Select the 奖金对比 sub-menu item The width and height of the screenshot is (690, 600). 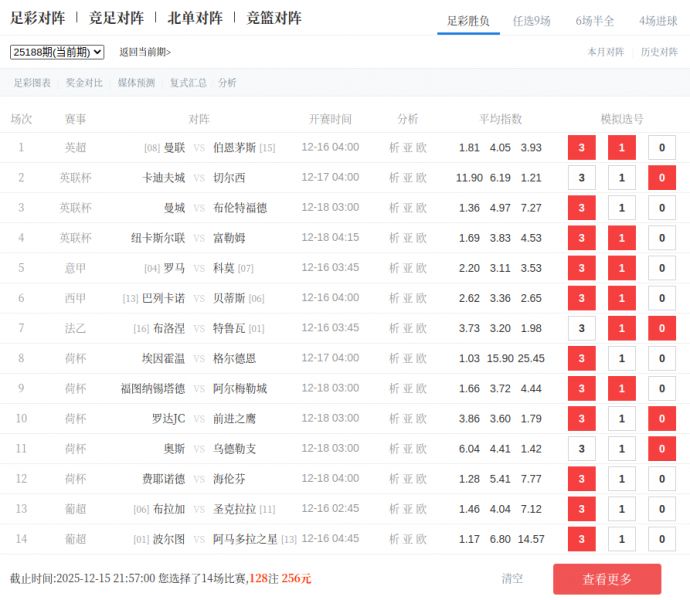click(x=84, y=83)
